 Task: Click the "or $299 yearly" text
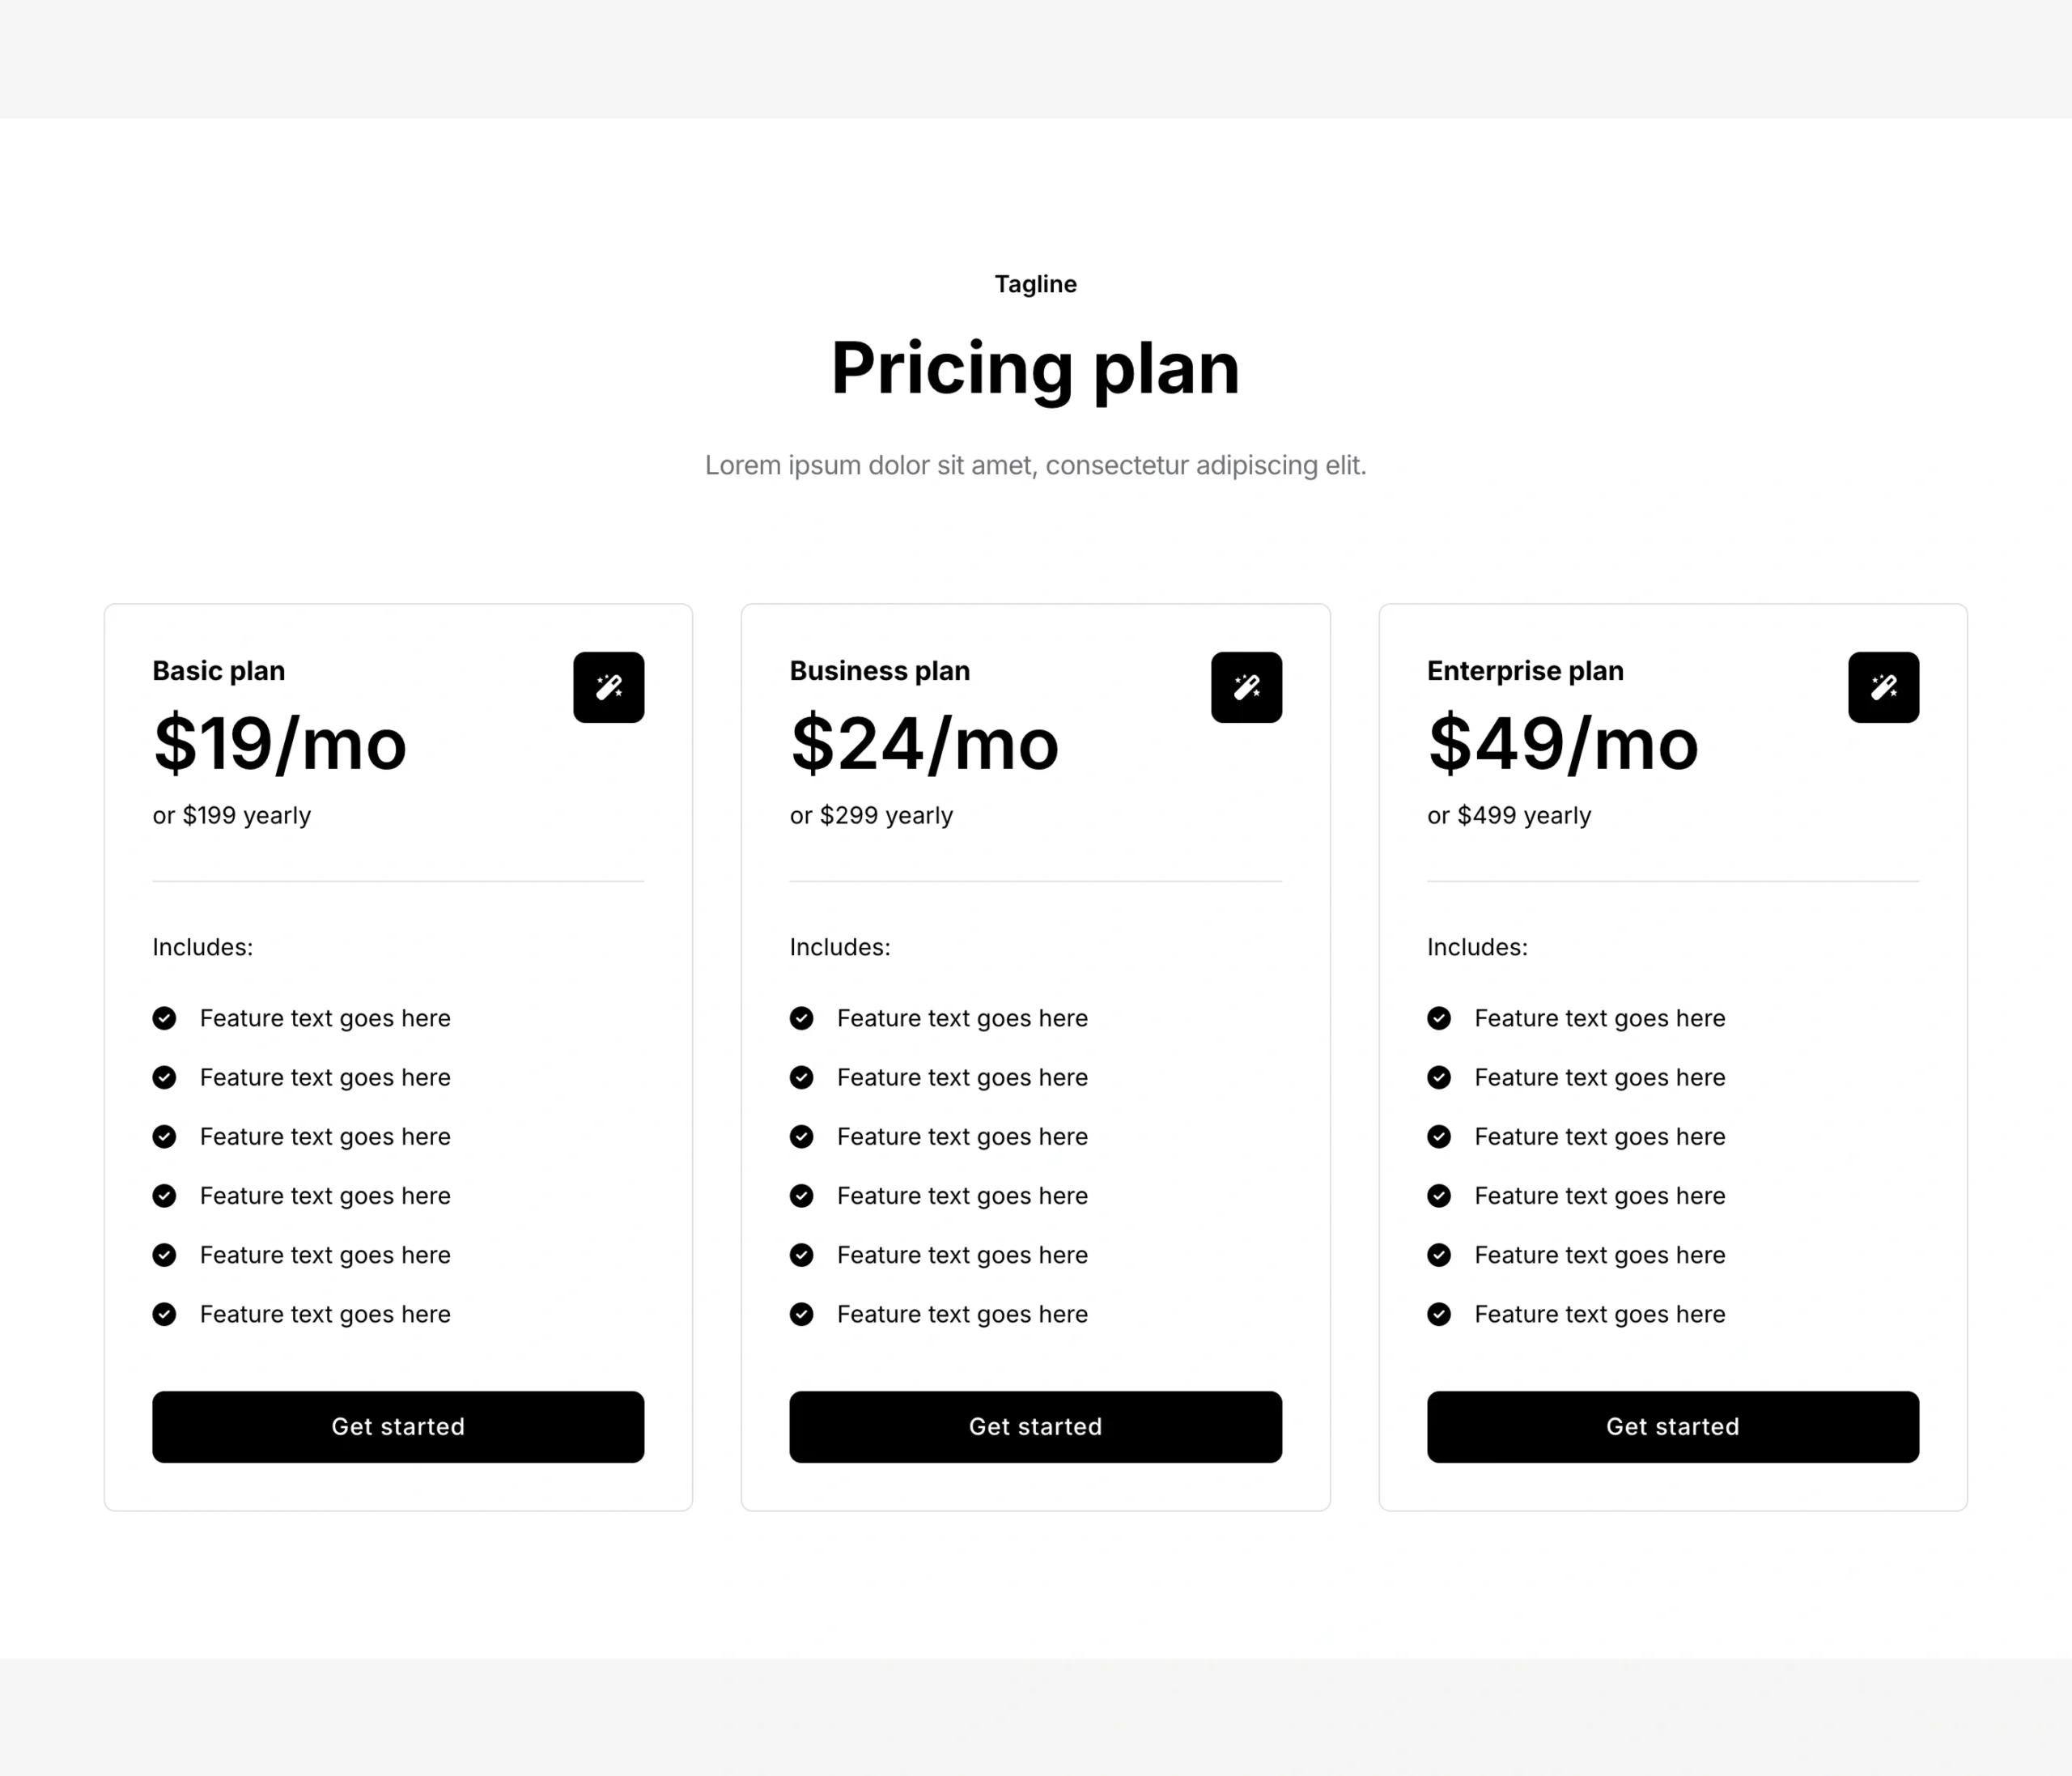(x=871, y=815)
